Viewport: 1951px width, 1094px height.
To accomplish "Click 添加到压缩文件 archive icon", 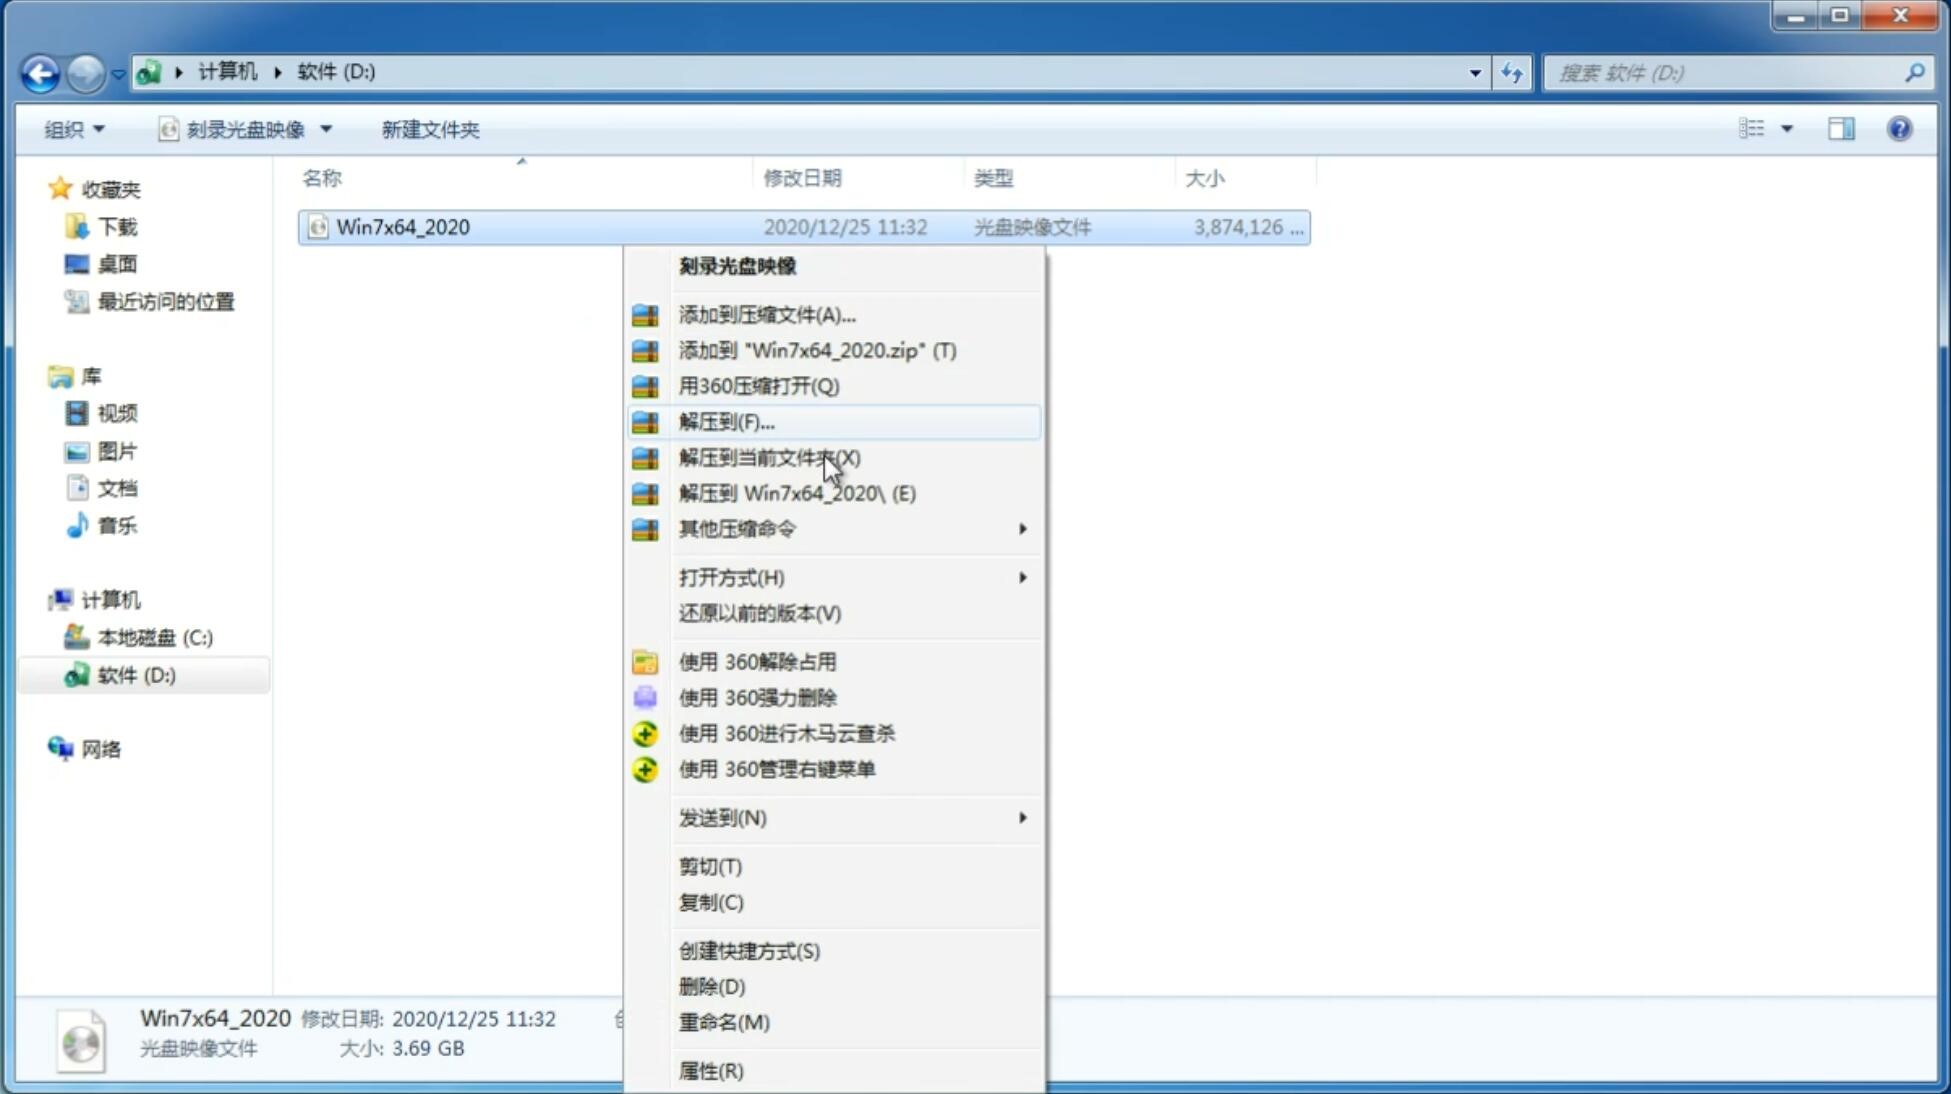I will [647, 314].
